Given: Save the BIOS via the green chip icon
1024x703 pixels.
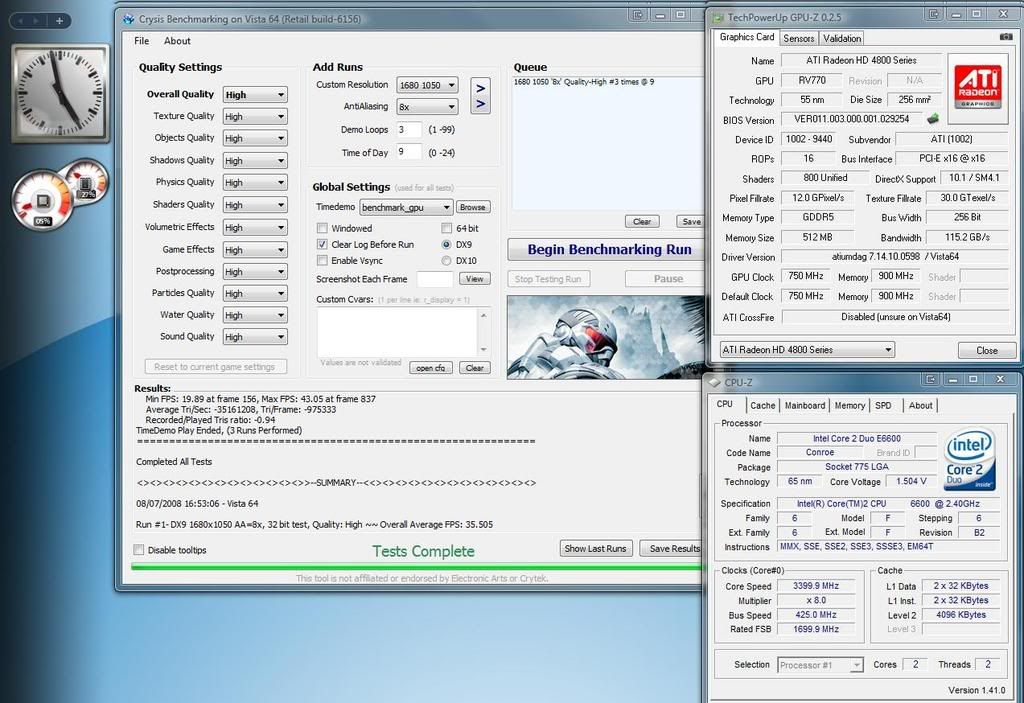Looking at the screenshot, I should pos(932,117).
